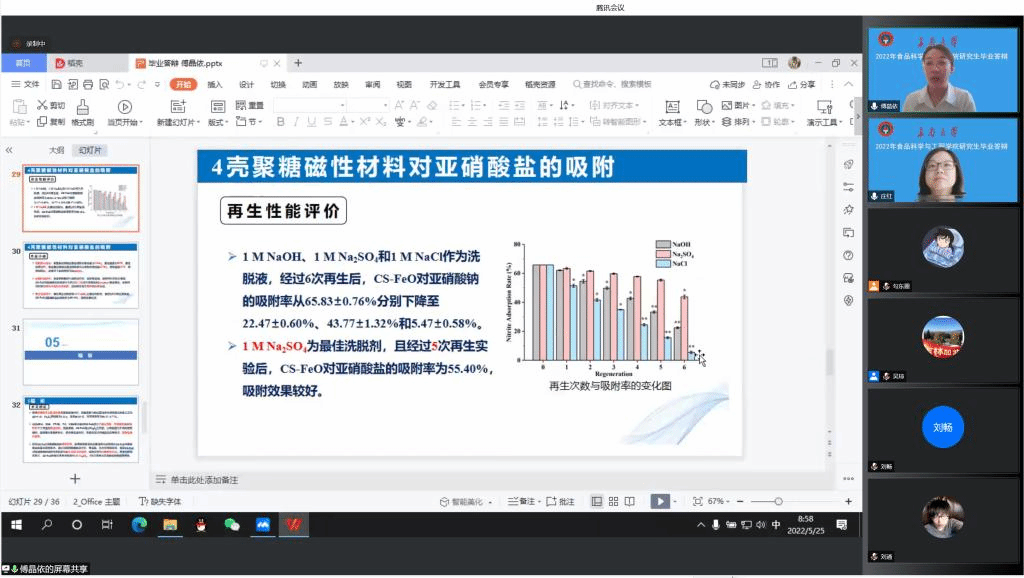Switch to the Outline (大纲) panel tab
Image resolution: width=1024 pixels, height=578 pixels.
pyautogui.click(x=57, y=150)
